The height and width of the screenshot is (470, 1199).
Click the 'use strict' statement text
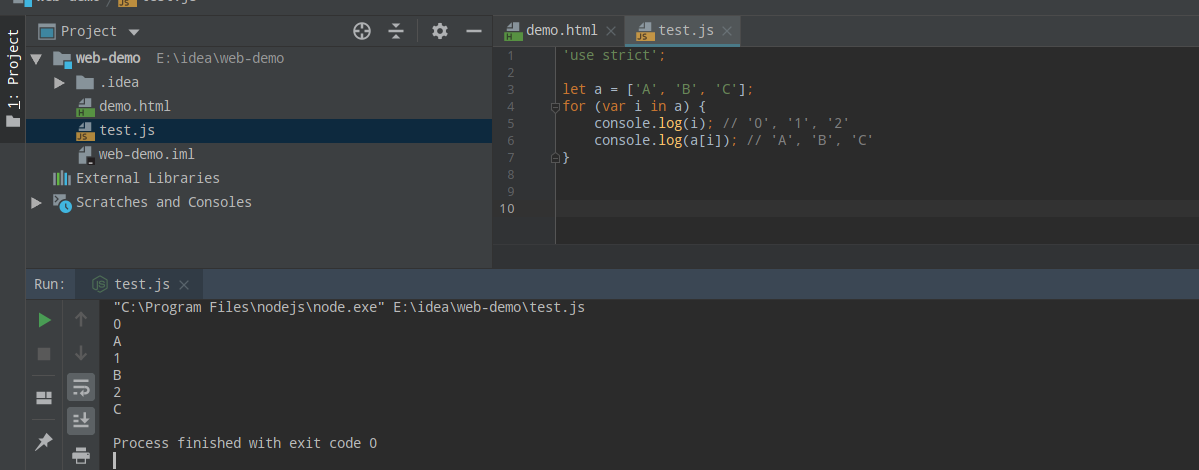coord(615,56)
